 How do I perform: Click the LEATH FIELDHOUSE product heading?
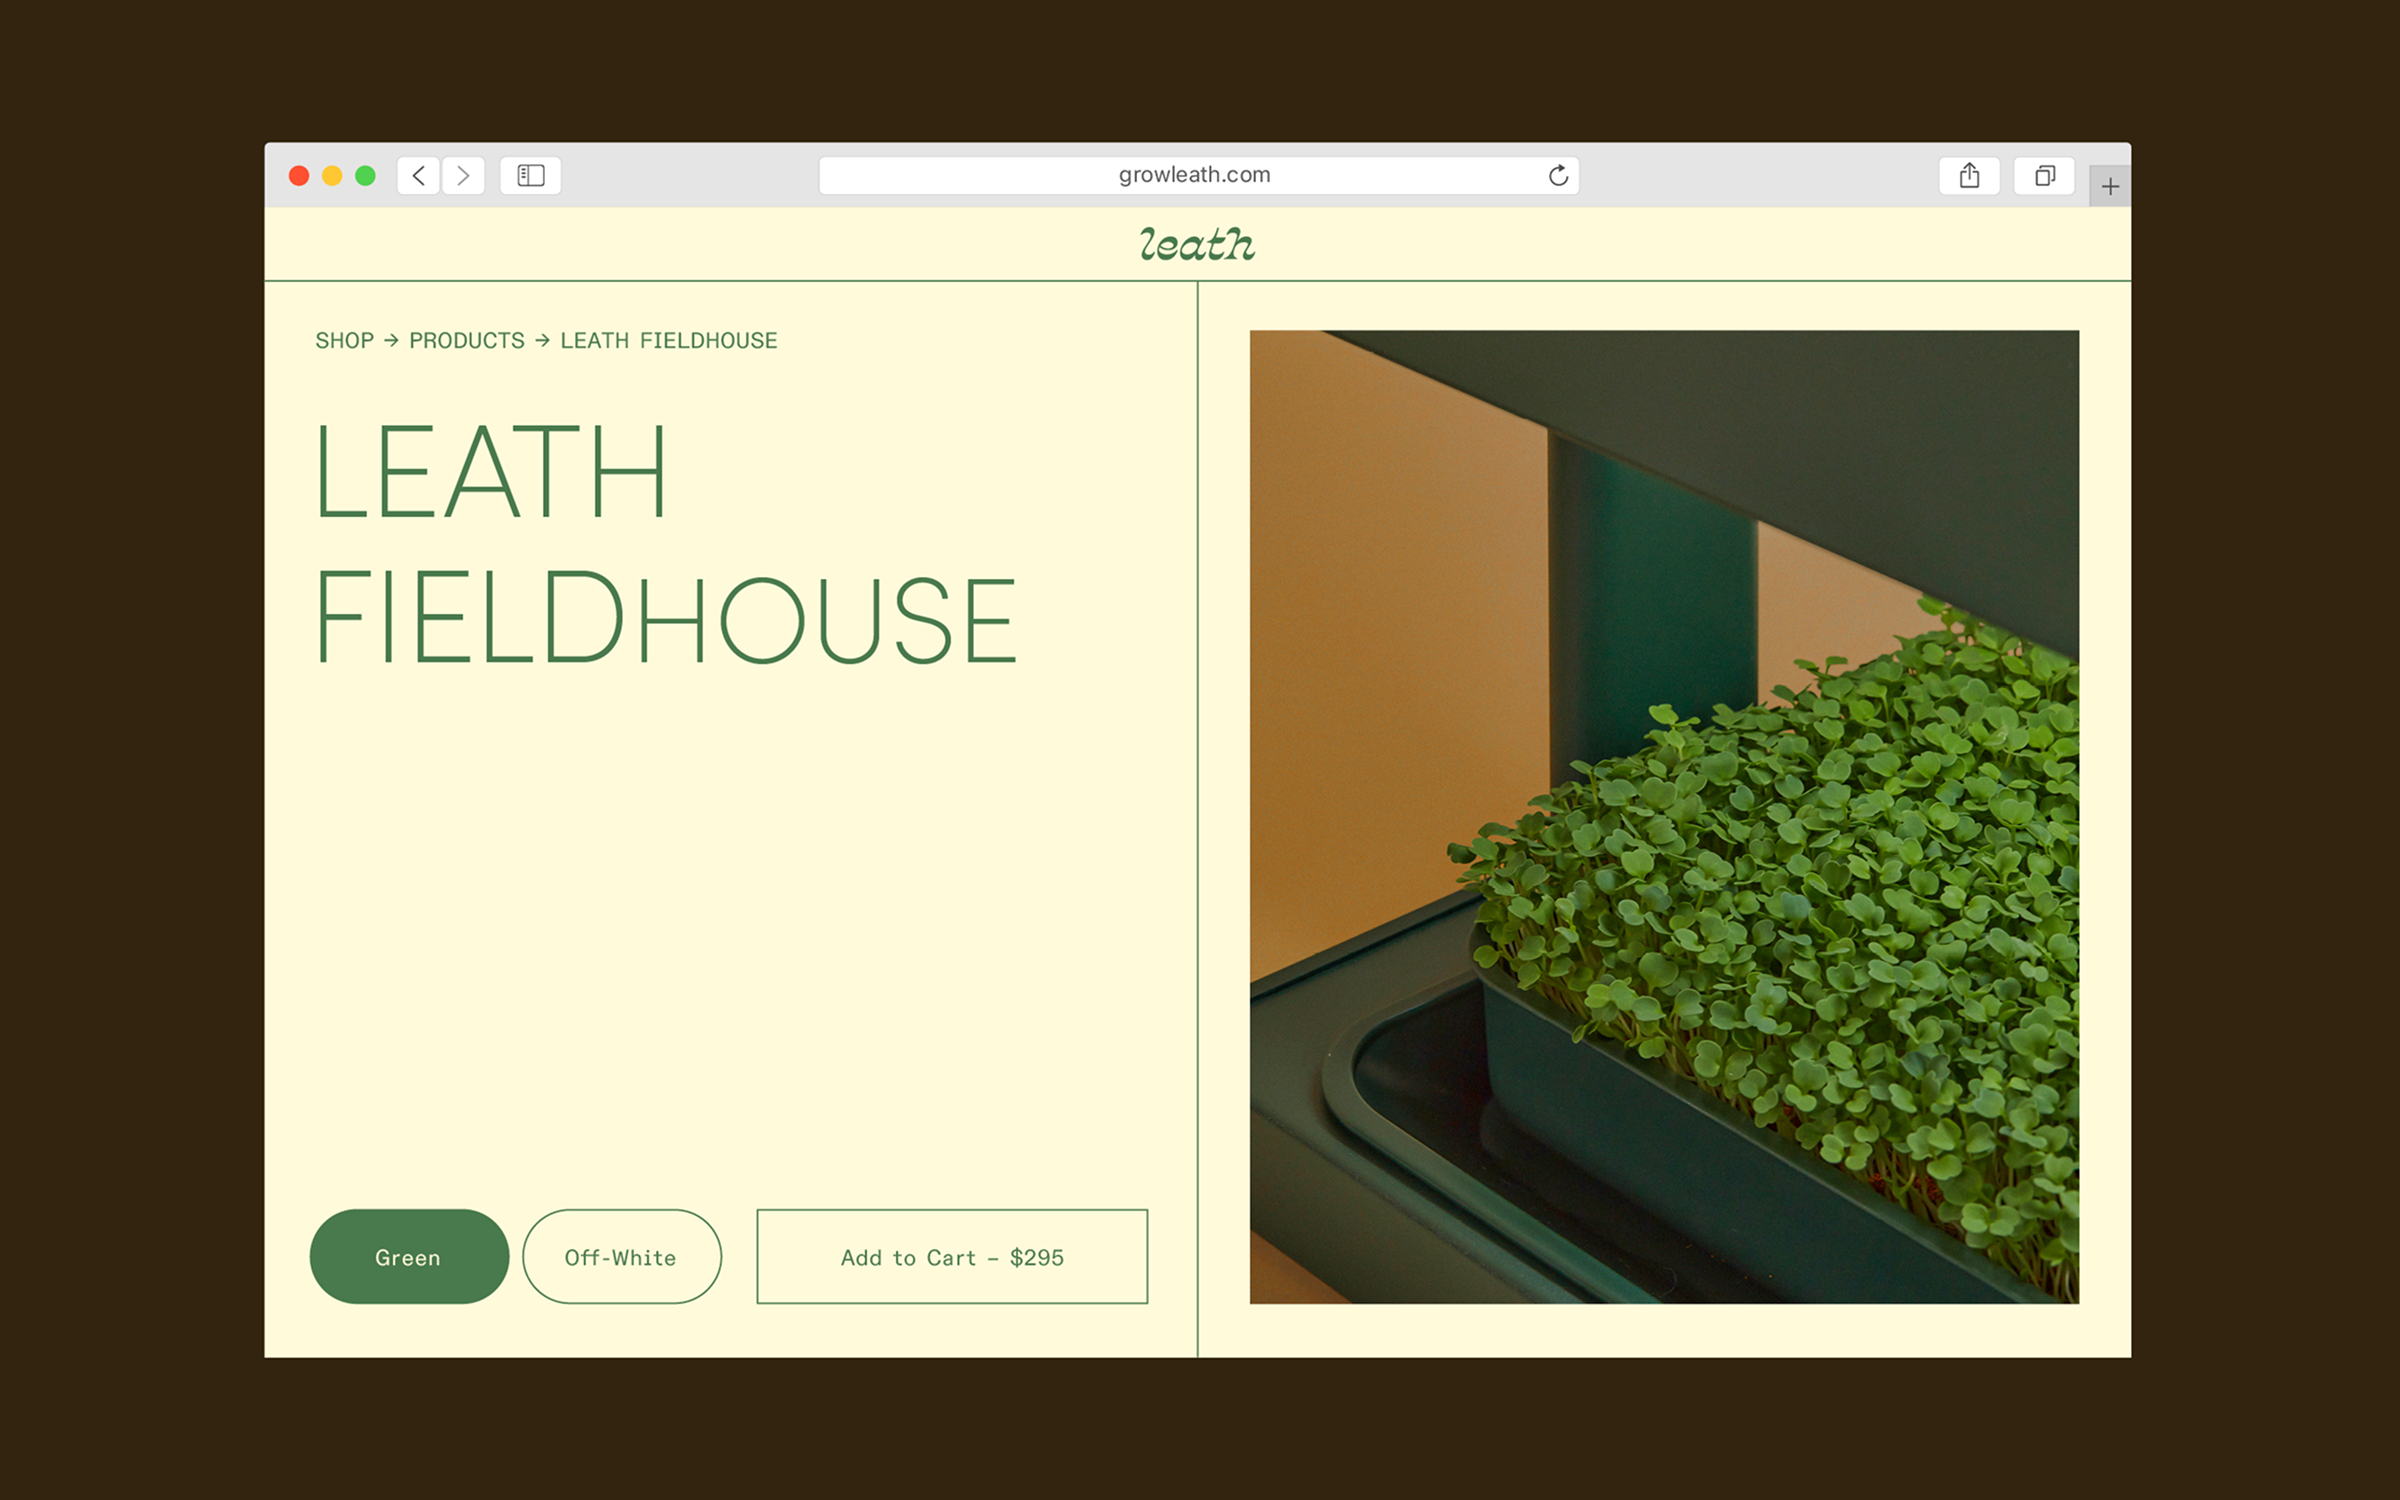pyautogui.click(x=664, y=545)
